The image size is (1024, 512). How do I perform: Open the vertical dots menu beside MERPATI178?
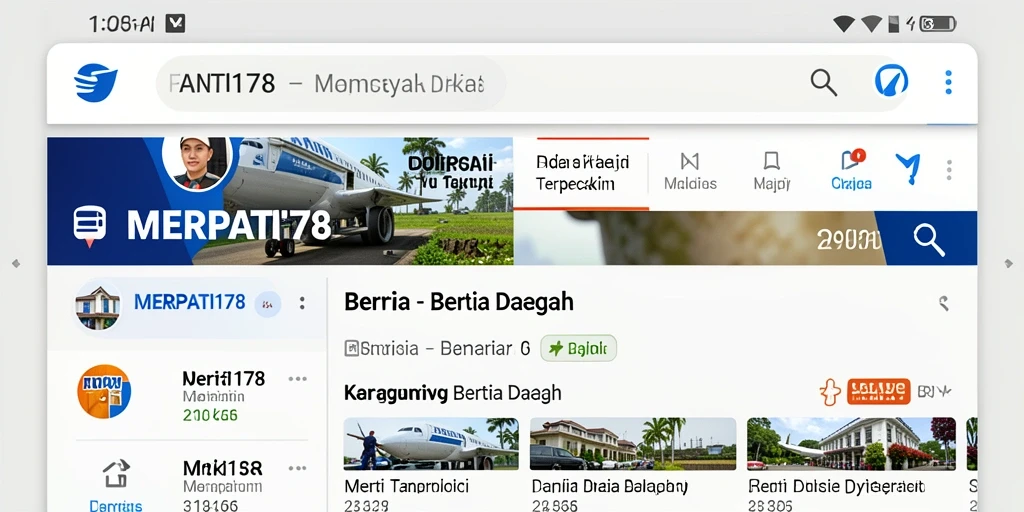[x=302, y=303]
